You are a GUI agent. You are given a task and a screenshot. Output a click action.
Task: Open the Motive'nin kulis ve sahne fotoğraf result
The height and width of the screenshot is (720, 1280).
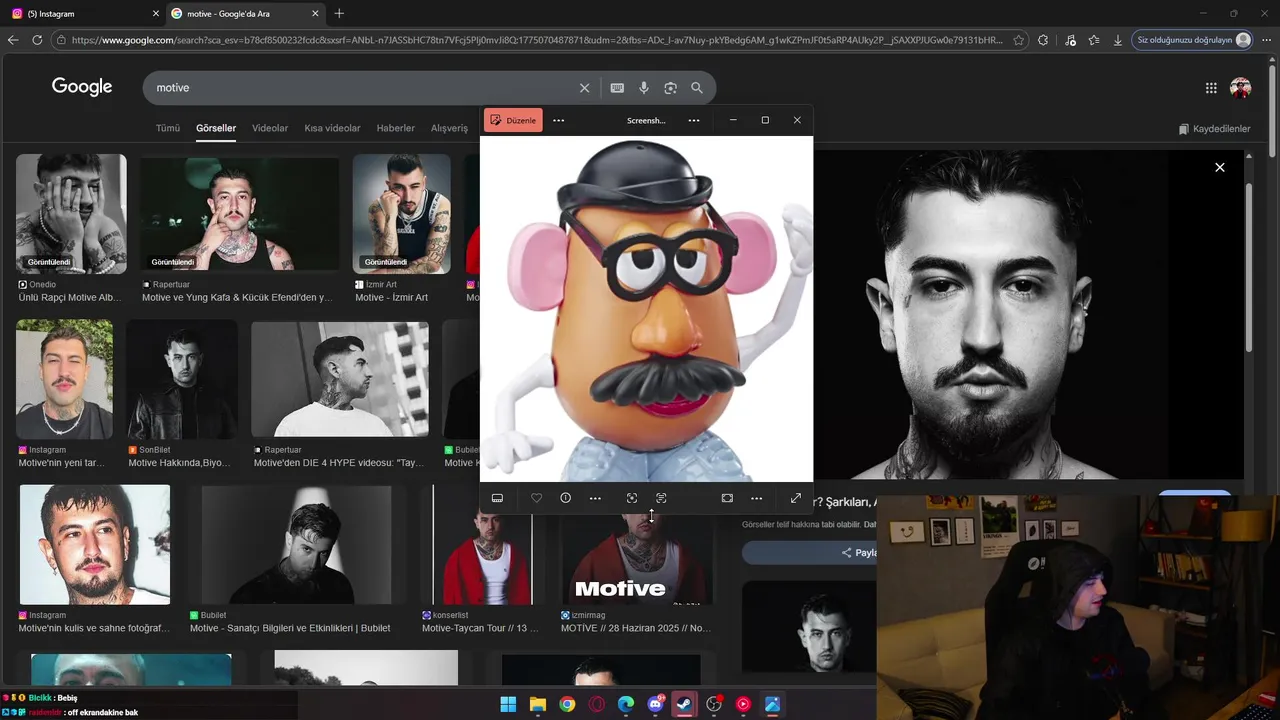[94, 545]
